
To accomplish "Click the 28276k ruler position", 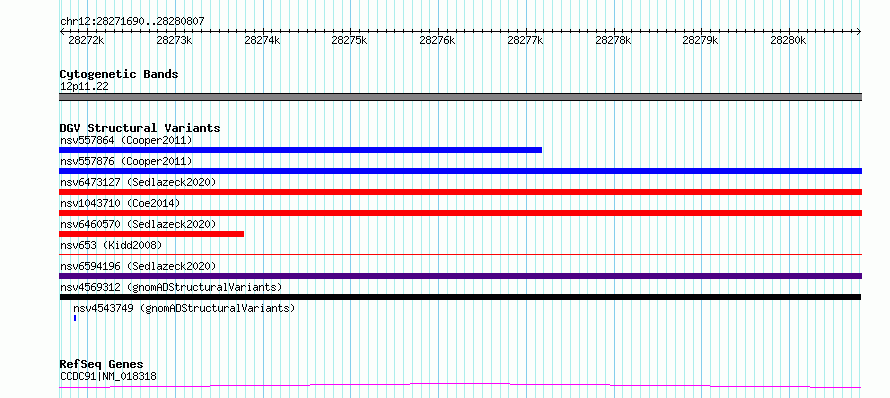I will pos(437,40).
